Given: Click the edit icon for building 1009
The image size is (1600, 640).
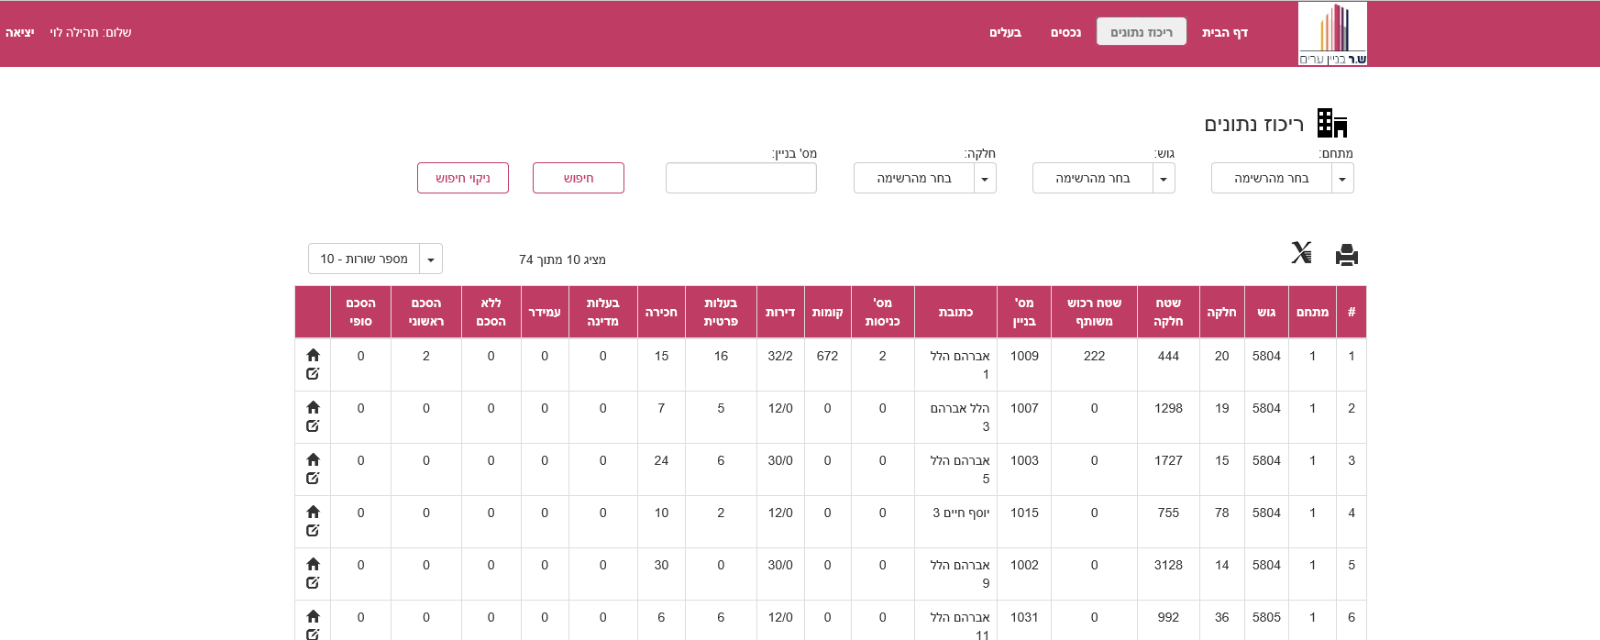Looking at the screenshot, I should coord(313,373).
